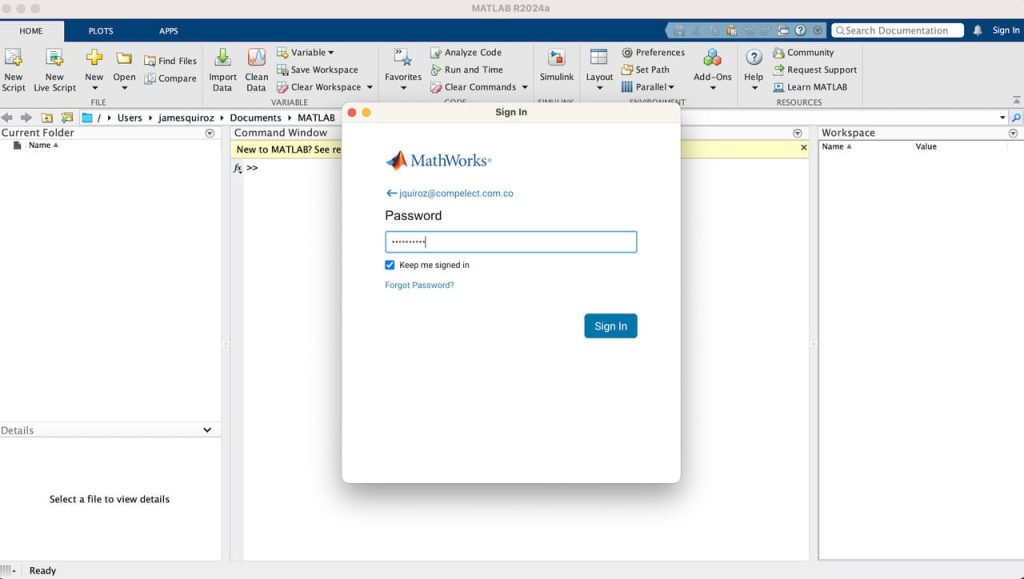The width and height of the screenshot is (1024, 579).
Task: Open Learn MATLAB
Action: [810, 87]
